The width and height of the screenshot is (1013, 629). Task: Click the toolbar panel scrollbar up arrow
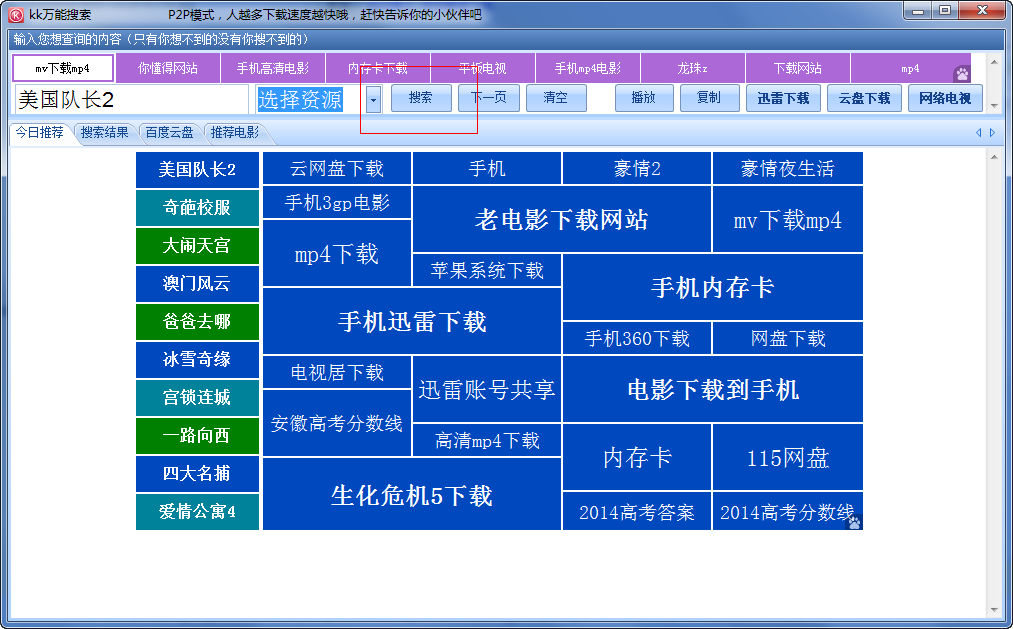tap(995, 63)
